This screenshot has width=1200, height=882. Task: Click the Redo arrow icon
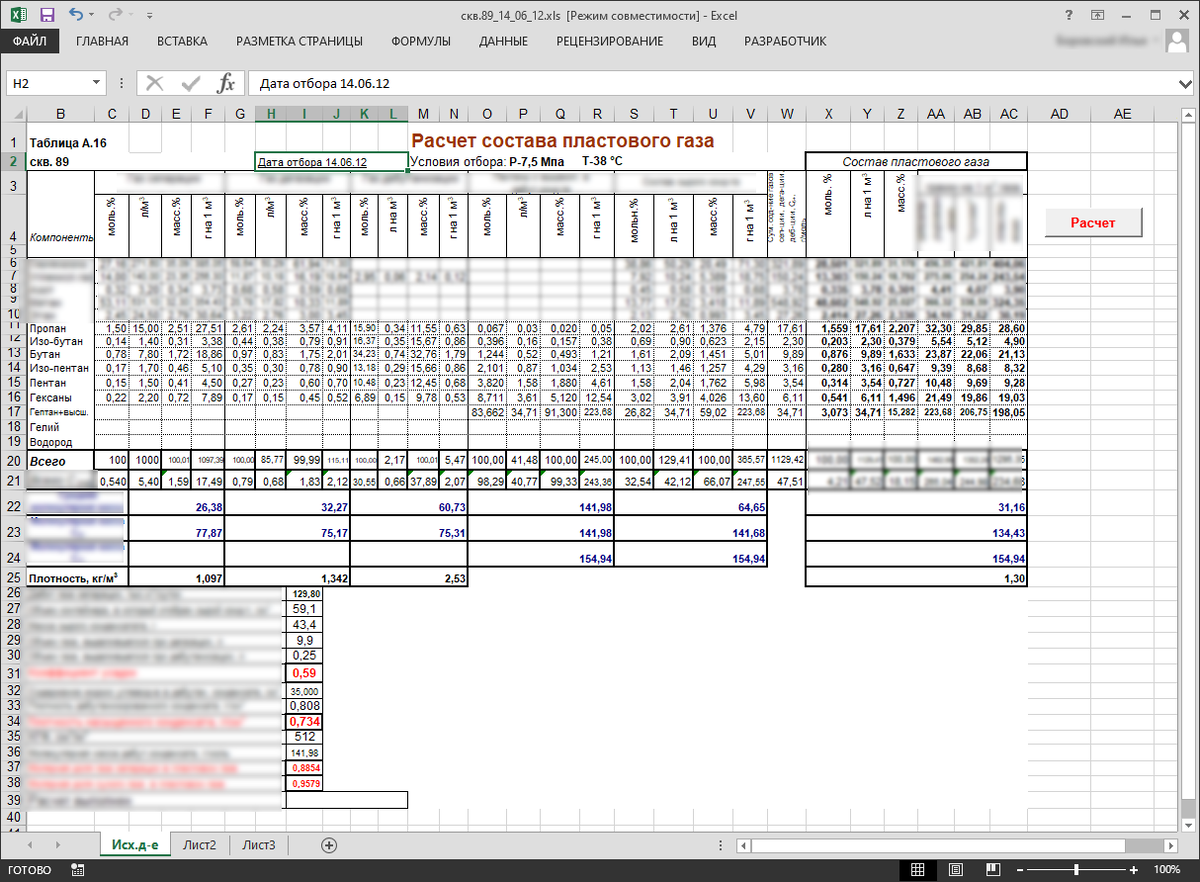point(115,15)
